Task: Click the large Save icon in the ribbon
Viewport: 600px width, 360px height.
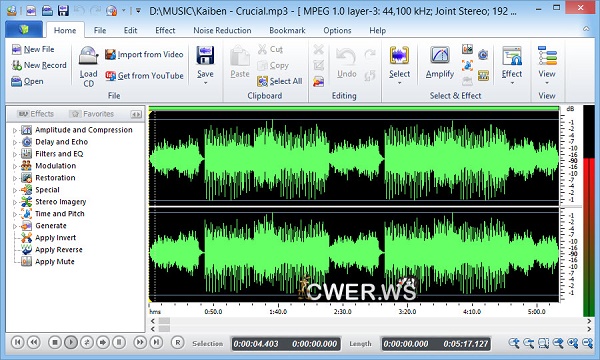Action: pos(205,55)
